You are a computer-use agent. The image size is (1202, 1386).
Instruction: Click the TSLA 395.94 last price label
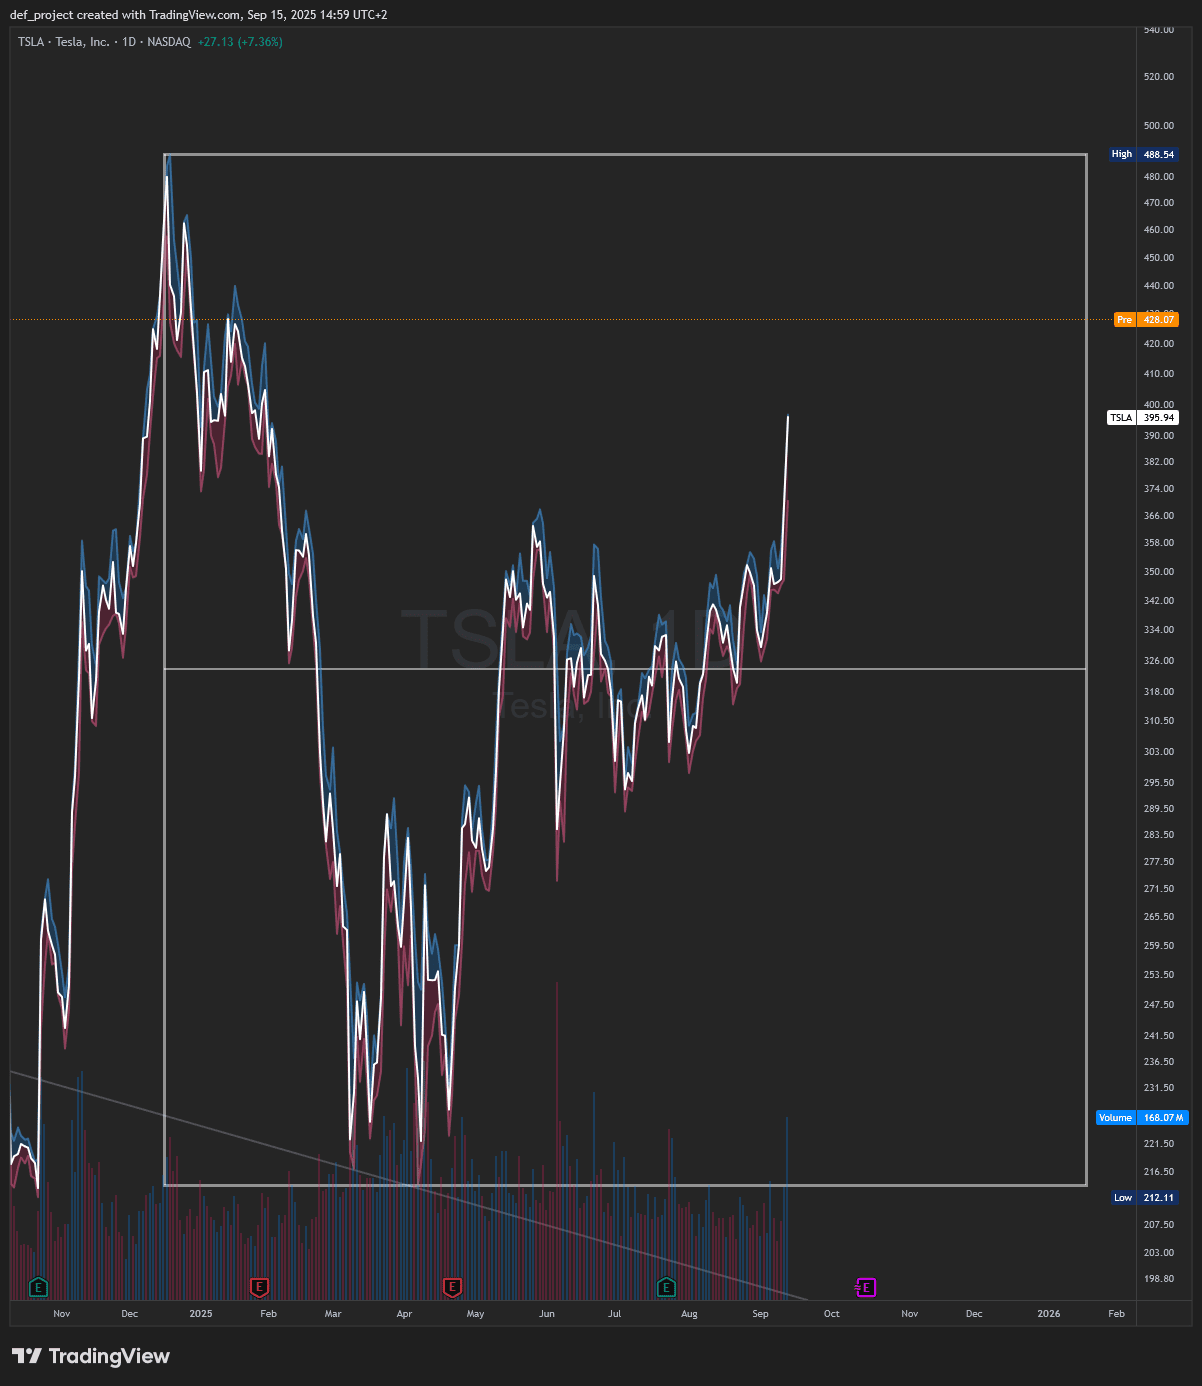(x=1143, y=418)
